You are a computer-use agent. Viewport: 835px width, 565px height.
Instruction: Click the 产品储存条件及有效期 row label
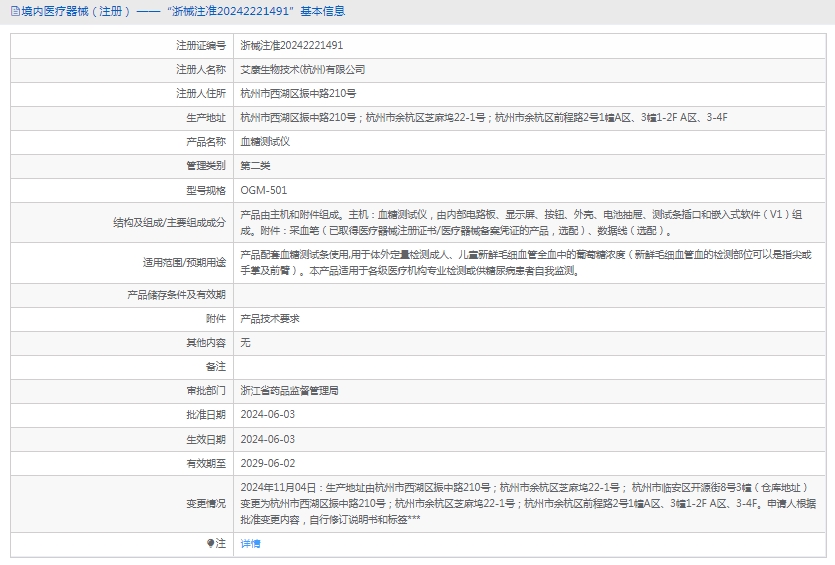coord(176,294)
